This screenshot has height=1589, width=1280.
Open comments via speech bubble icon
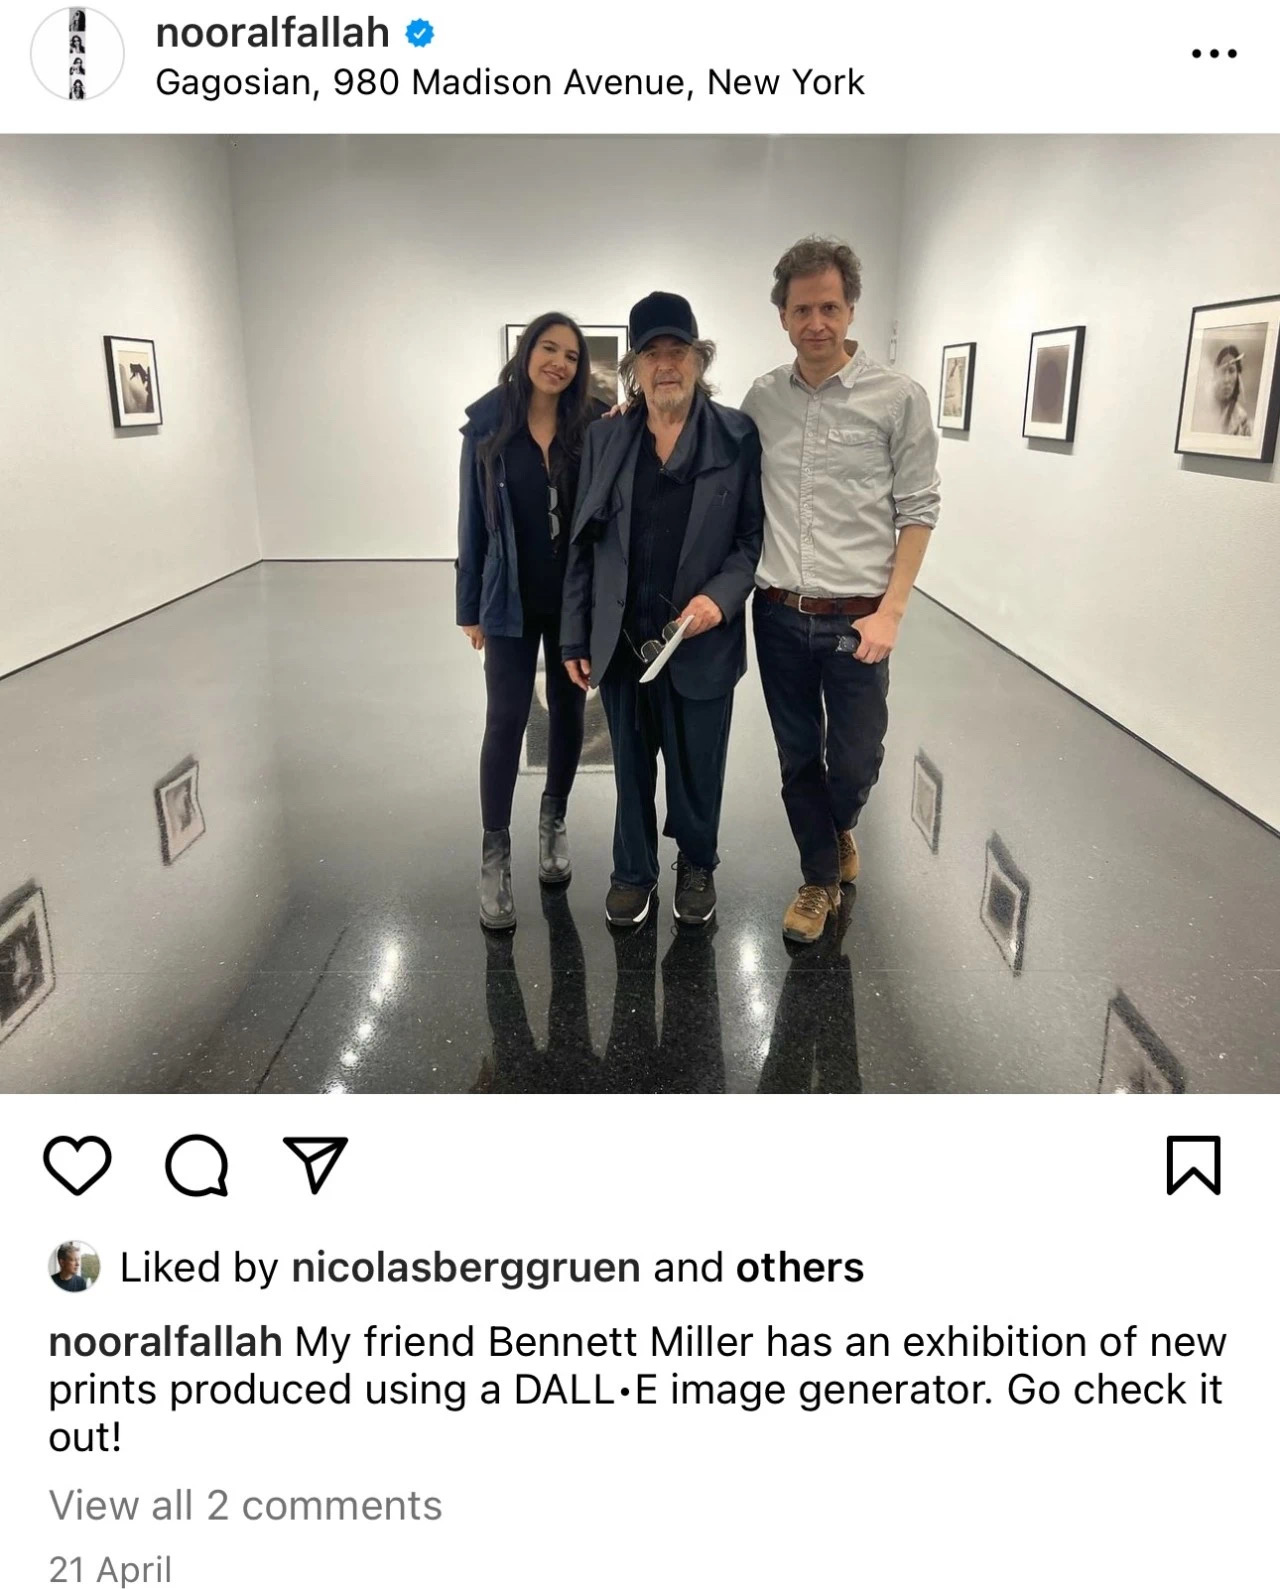click(196, 1166)
